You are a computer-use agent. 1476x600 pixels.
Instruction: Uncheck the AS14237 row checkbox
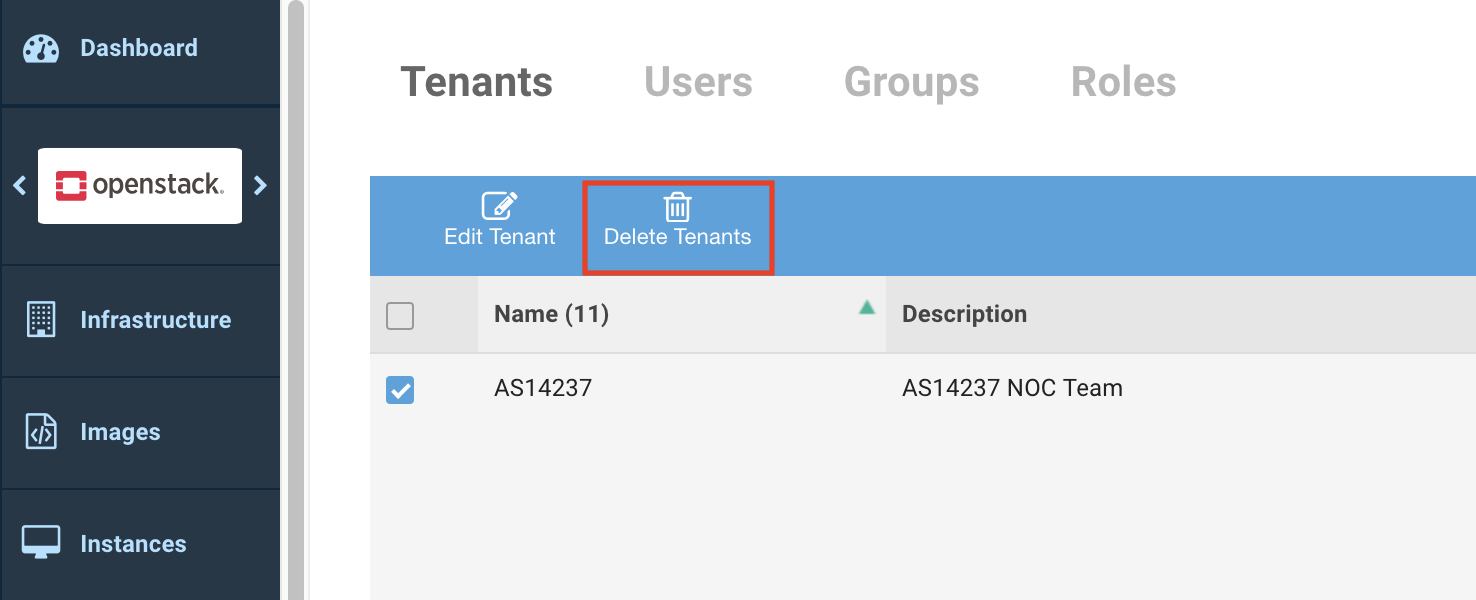click(400, 390)
